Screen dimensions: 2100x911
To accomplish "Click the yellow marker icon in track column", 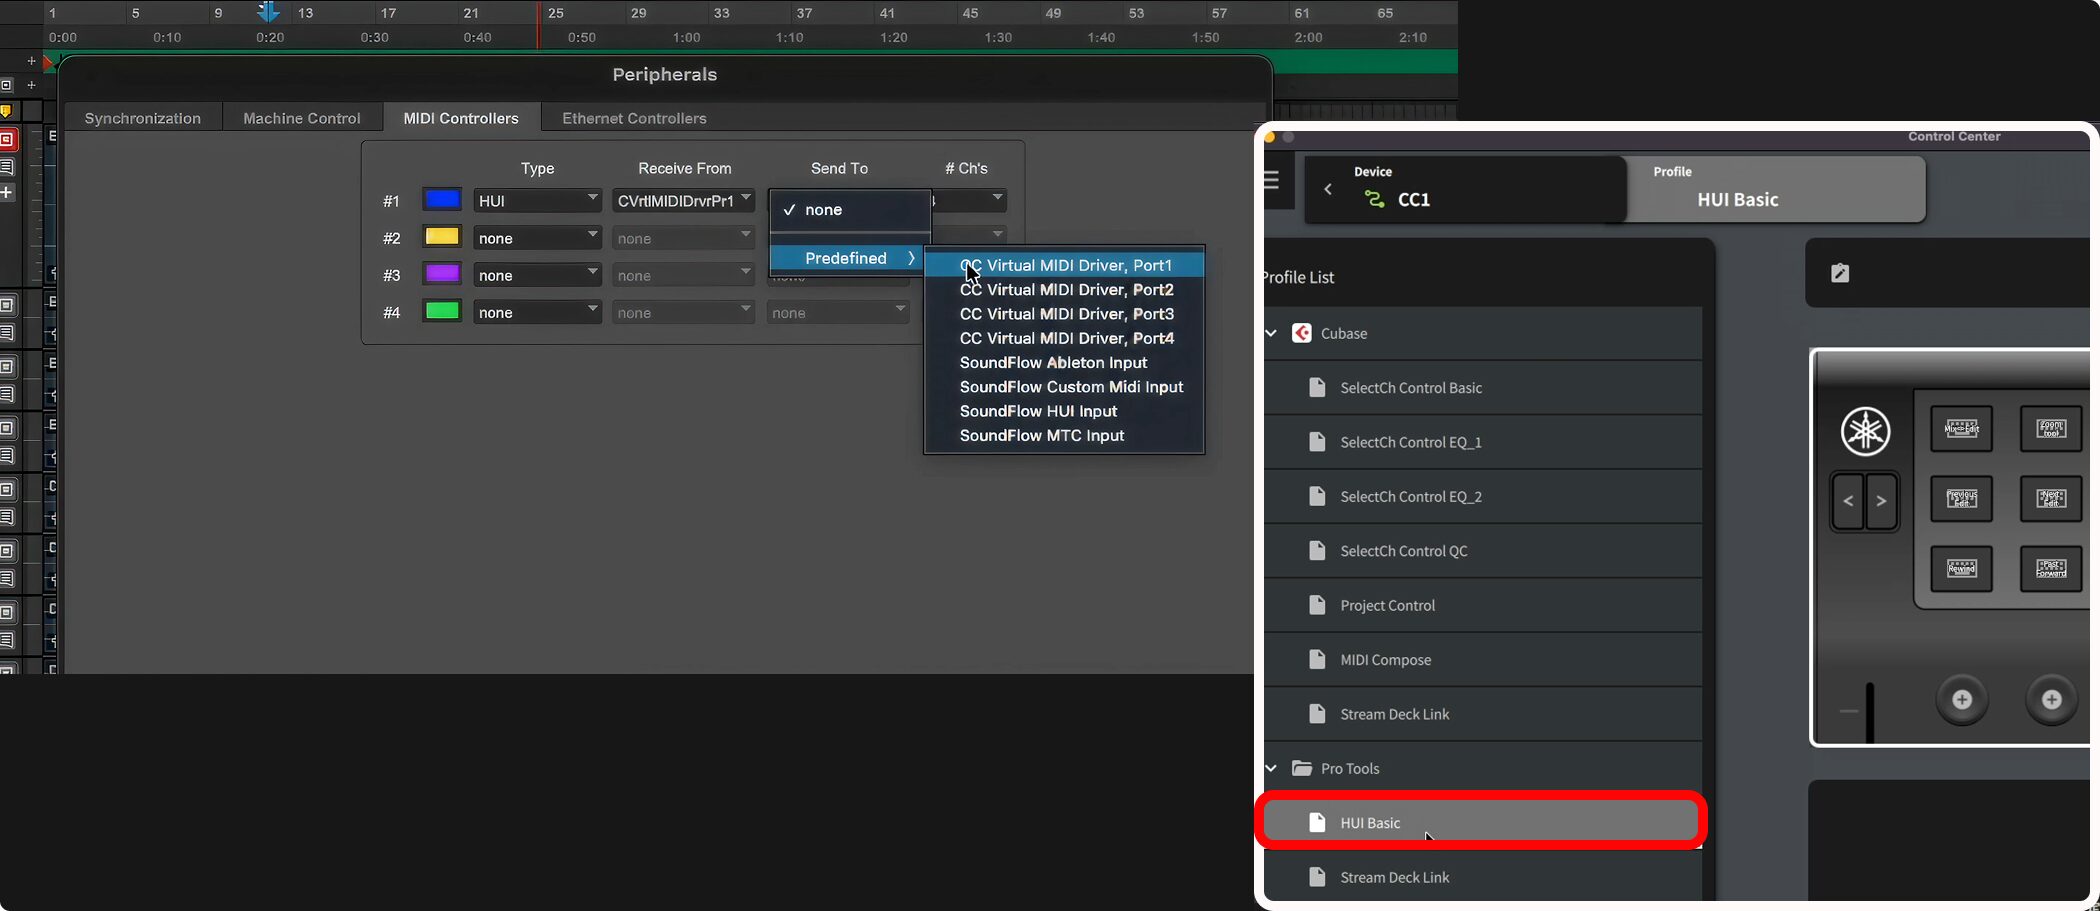I will pos(6,111).
